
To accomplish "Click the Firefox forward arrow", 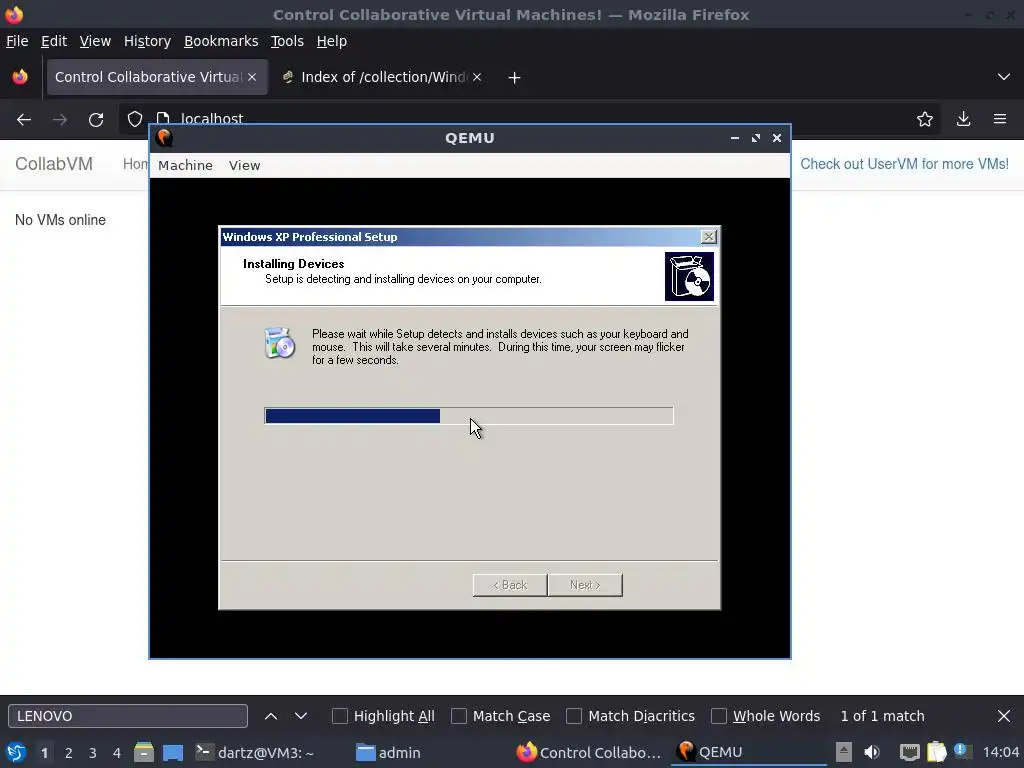I will pyautogui.click(x=59, y=120).
